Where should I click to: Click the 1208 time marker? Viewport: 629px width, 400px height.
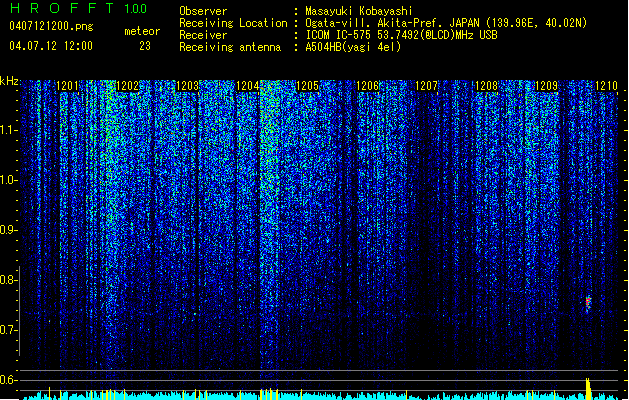coord(487,86)
